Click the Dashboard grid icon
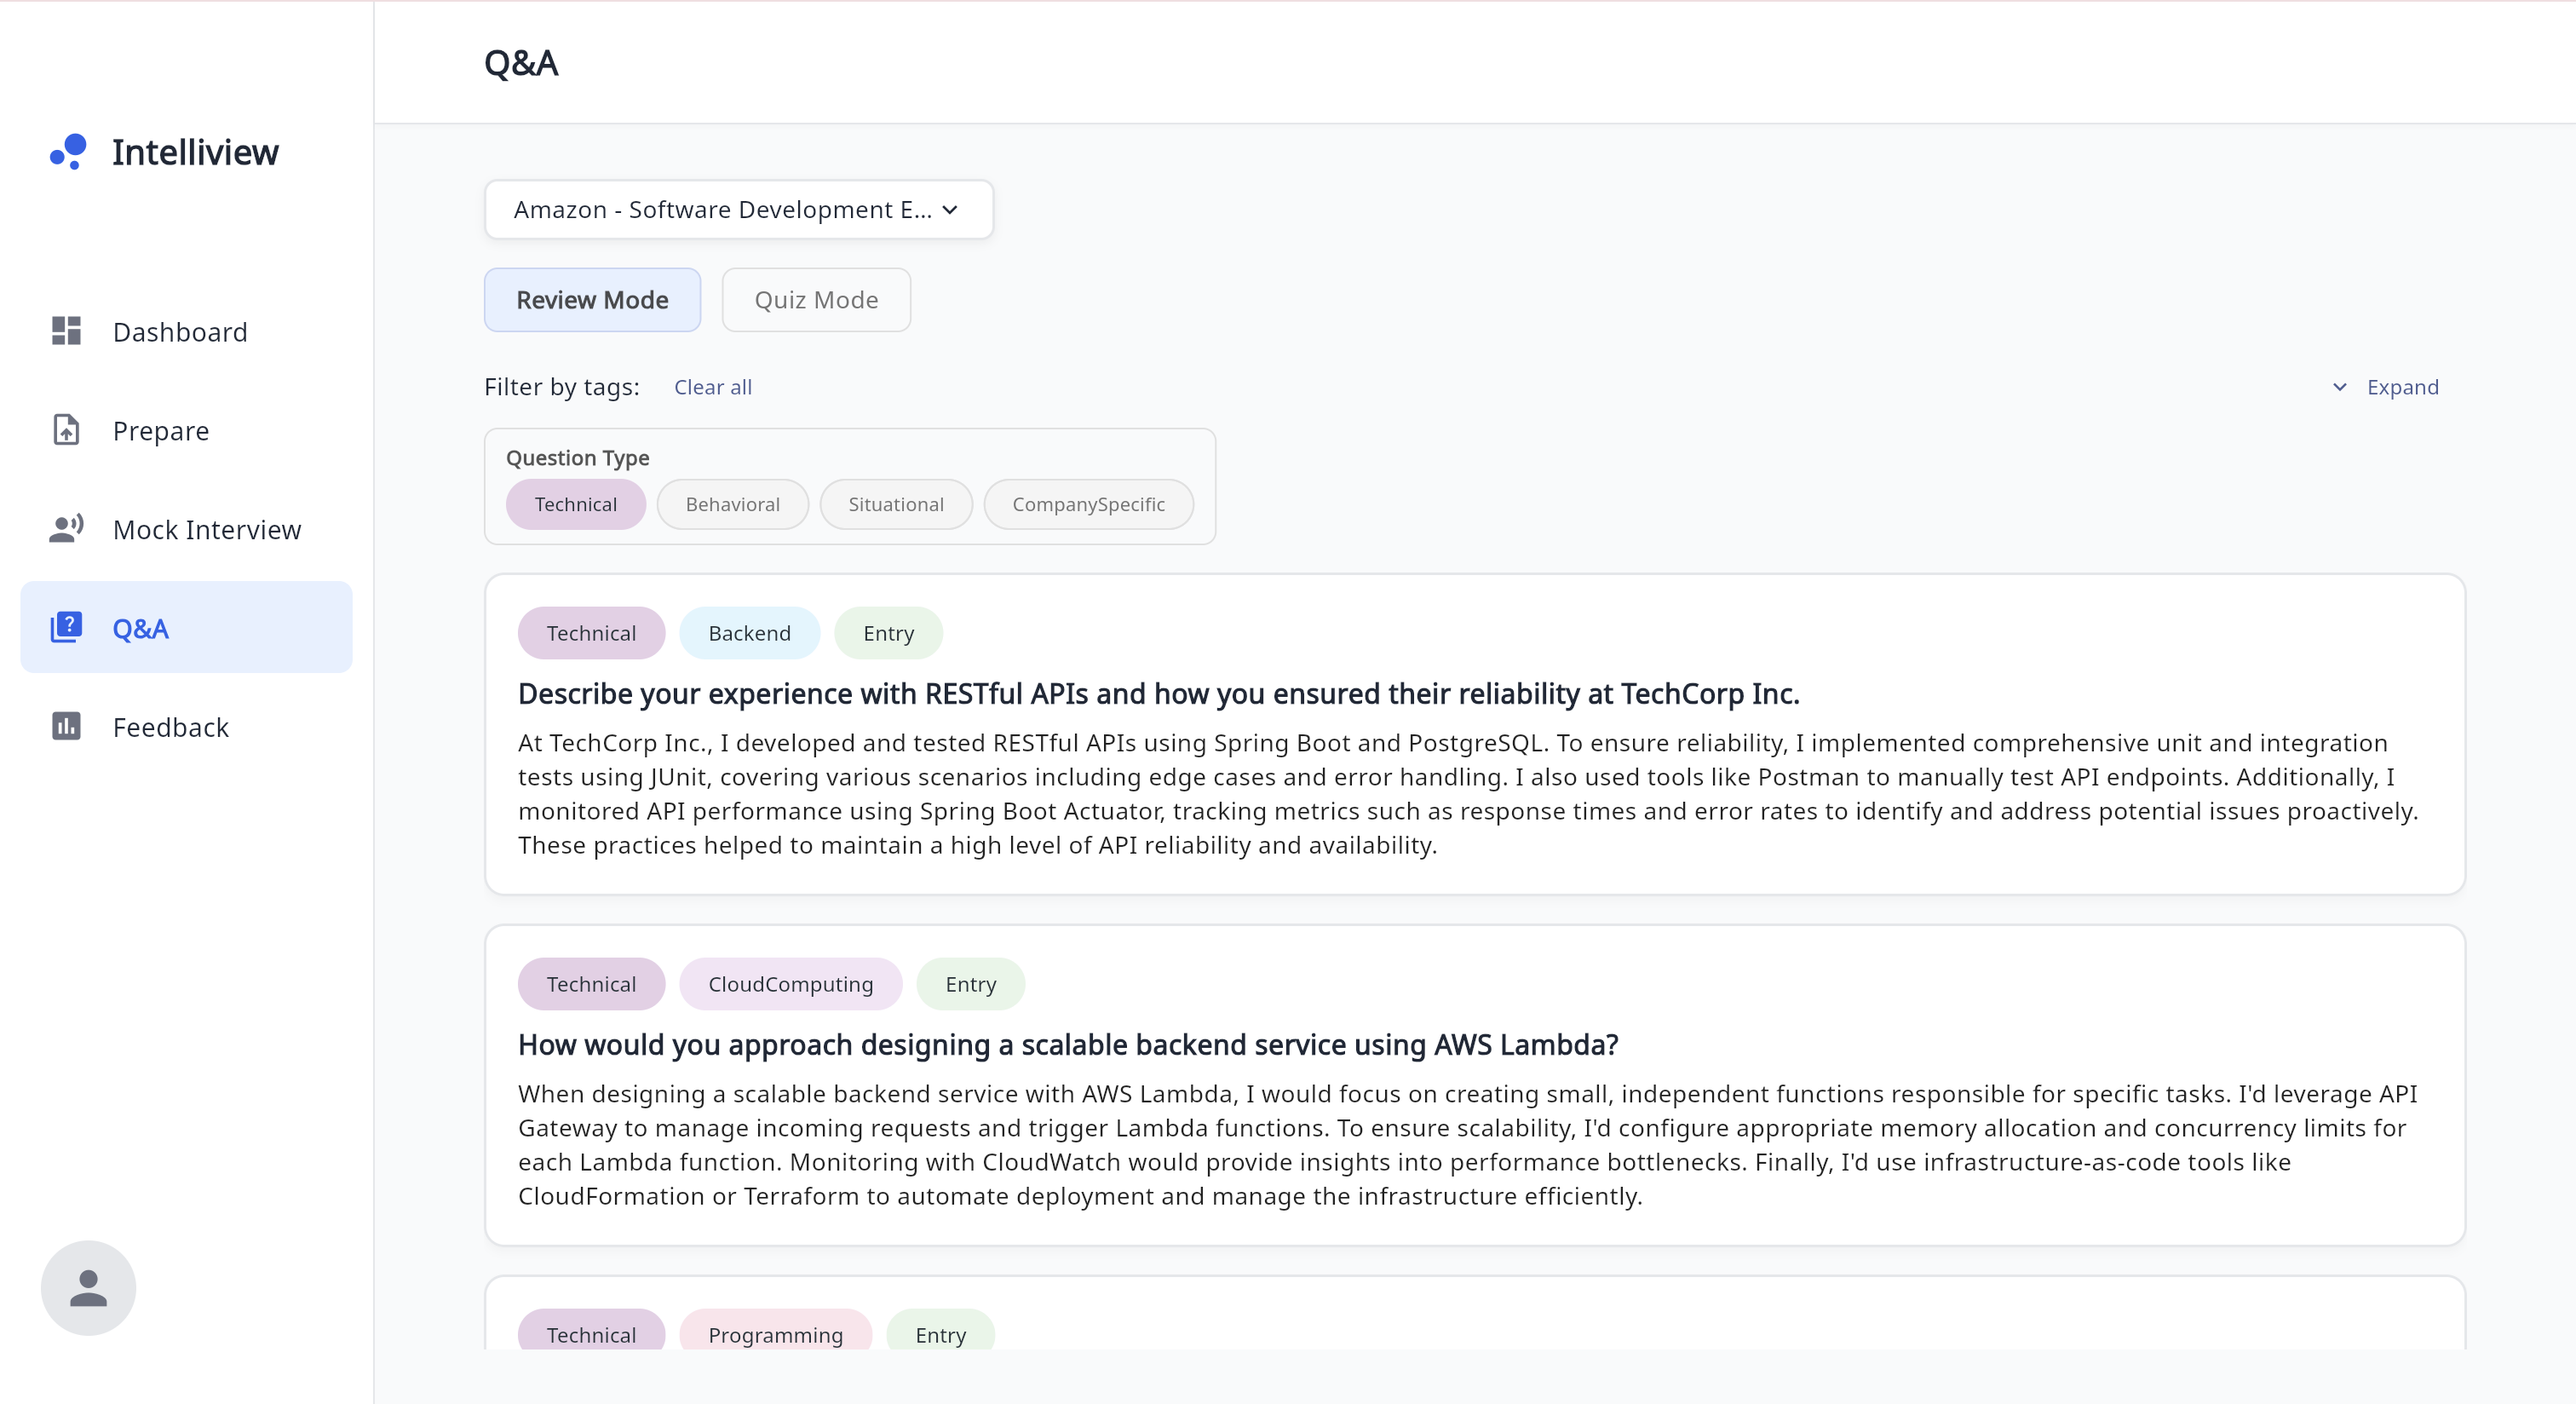 point(66,331)
